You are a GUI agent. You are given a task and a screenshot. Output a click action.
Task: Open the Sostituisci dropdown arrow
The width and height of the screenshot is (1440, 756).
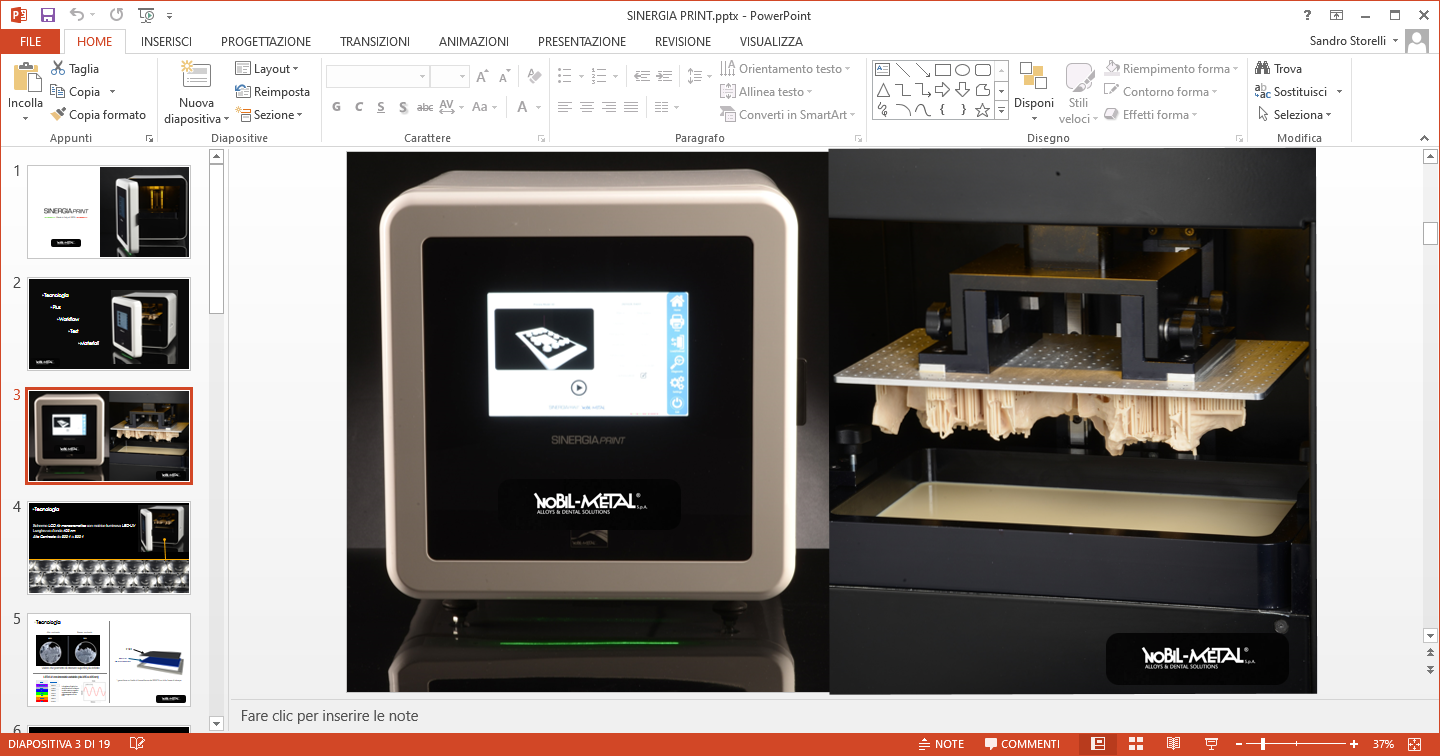coord(1339,92)
